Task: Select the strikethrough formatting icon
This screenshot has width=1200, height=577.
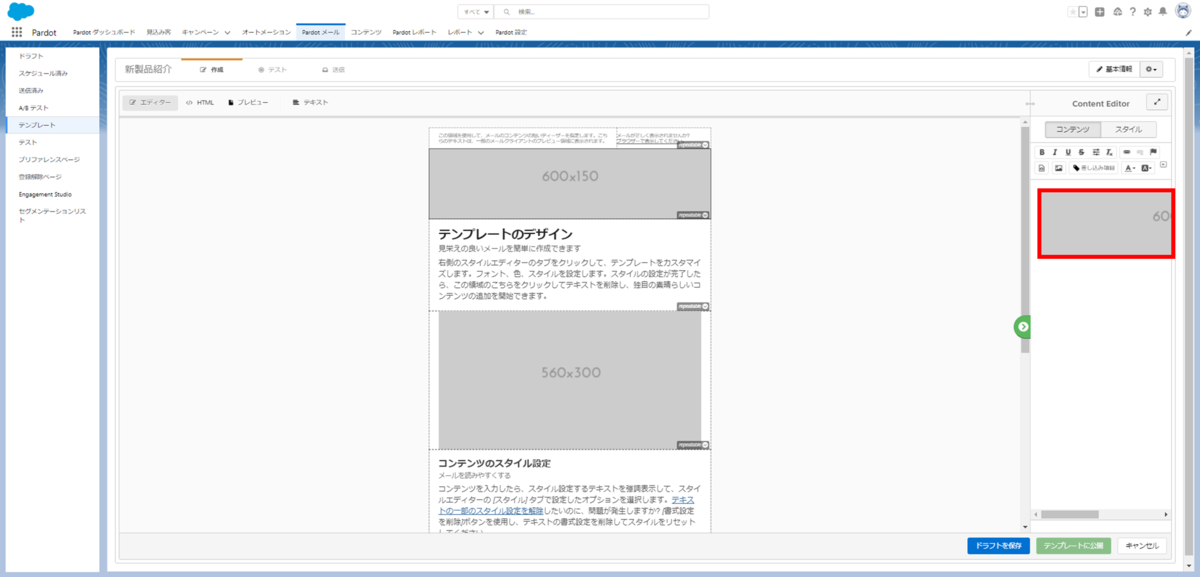Action: tap(1082, 152)
